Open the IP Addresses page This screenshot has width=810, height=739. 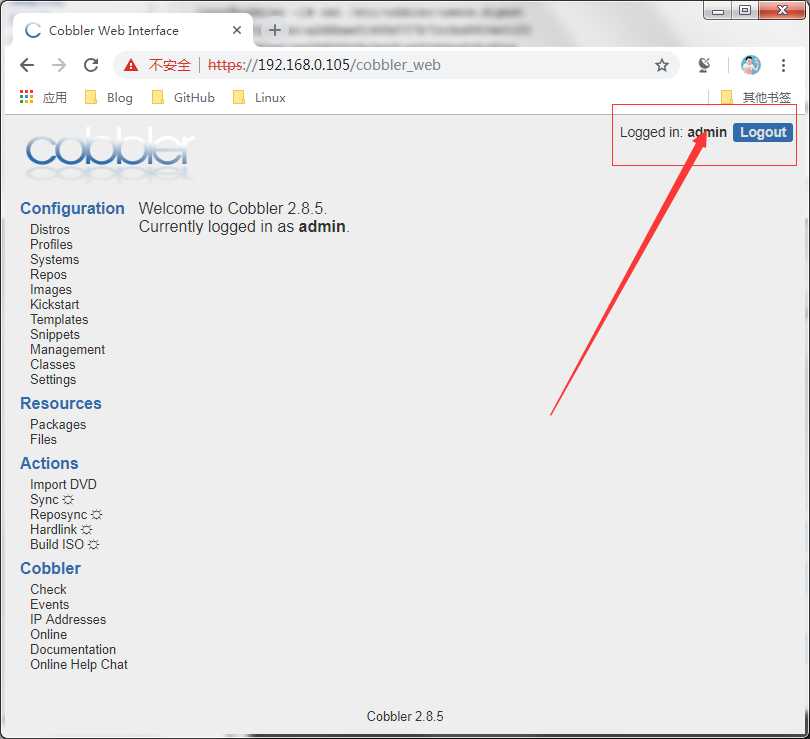pos(68,619)
